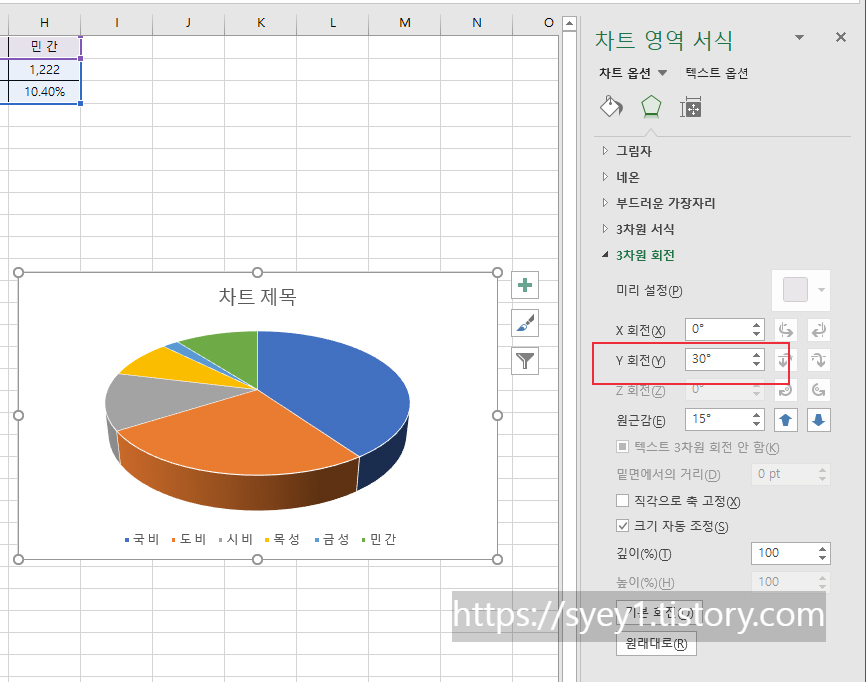866x682 pixels.
Task: Select the 민 간 header cell
Action: point(44,46)
